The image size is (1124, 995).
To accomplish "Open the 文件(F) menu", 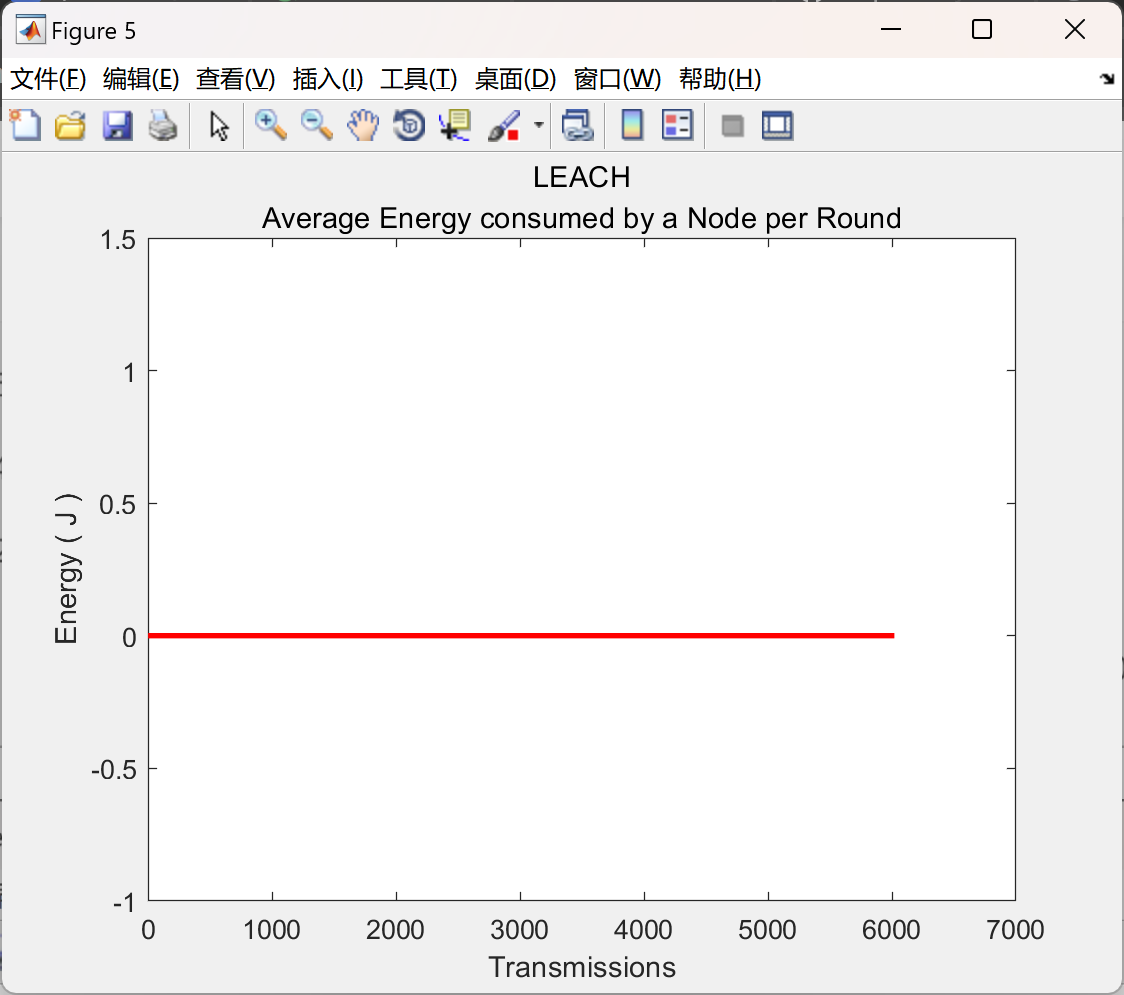I will (48, 79).
